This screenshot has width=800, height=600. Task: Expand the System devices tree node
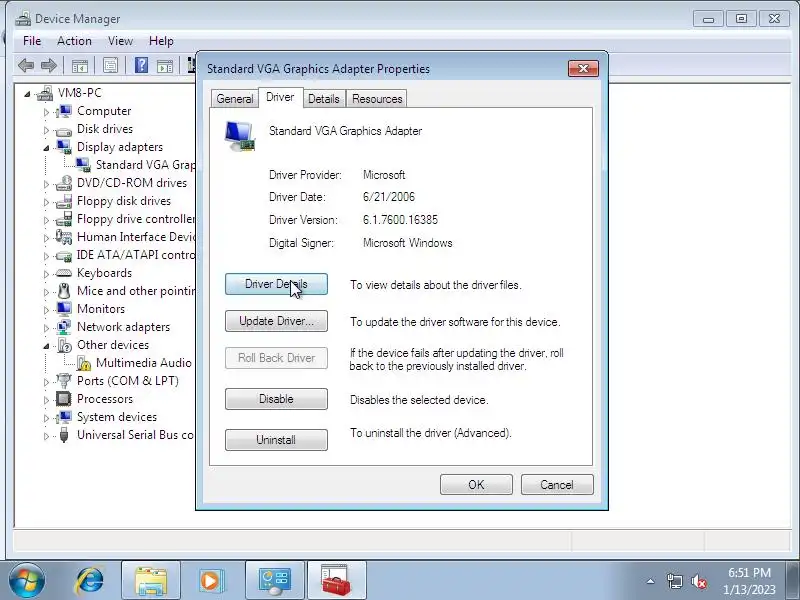[46, 418]
